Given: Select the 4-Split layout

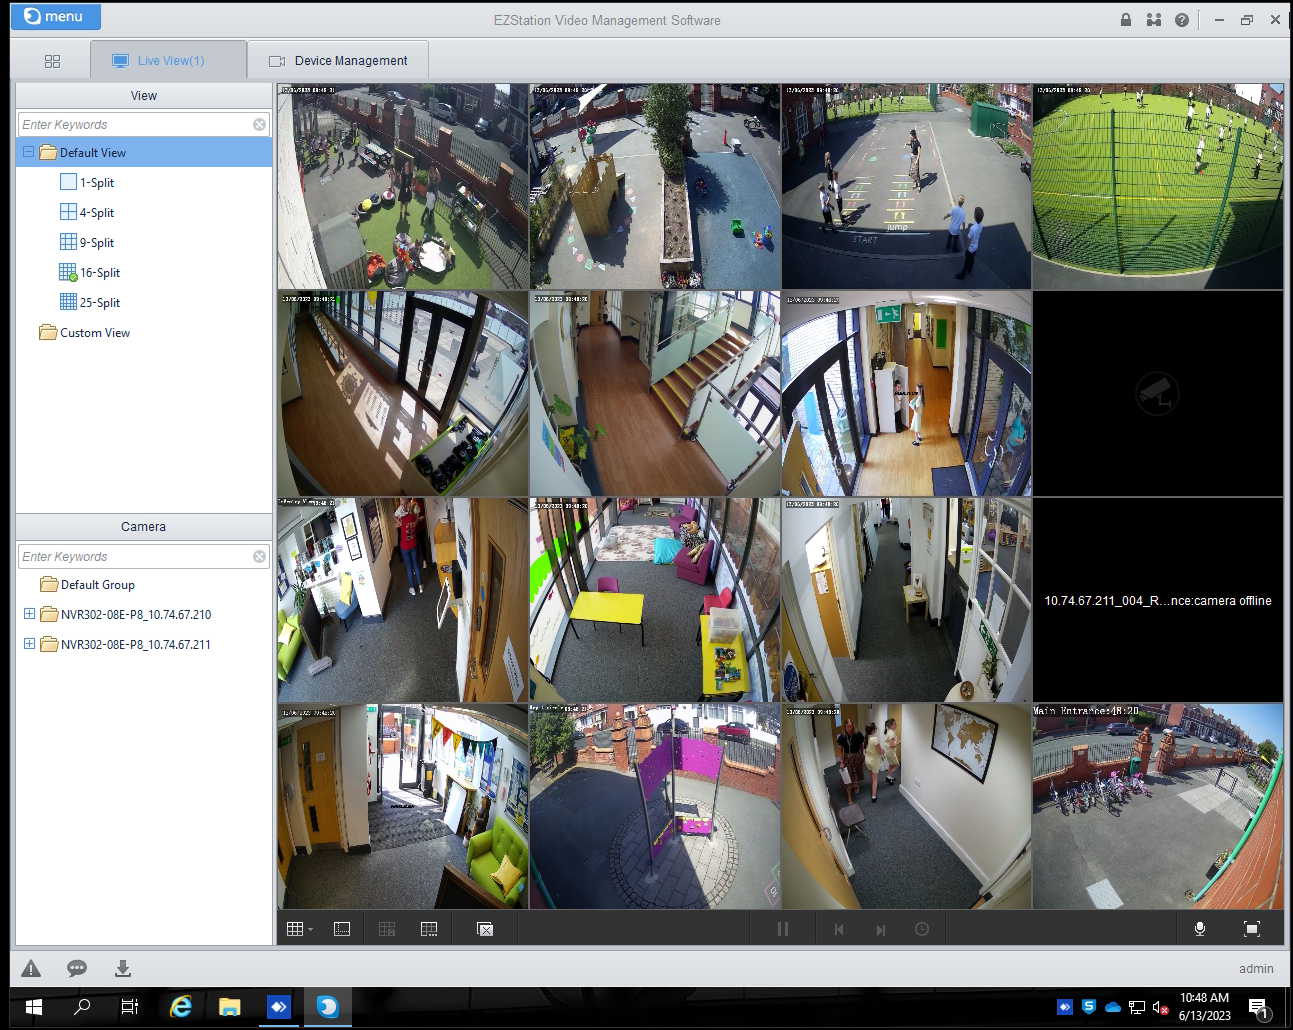Looking at the screenshot, I should tap(87, 212).
